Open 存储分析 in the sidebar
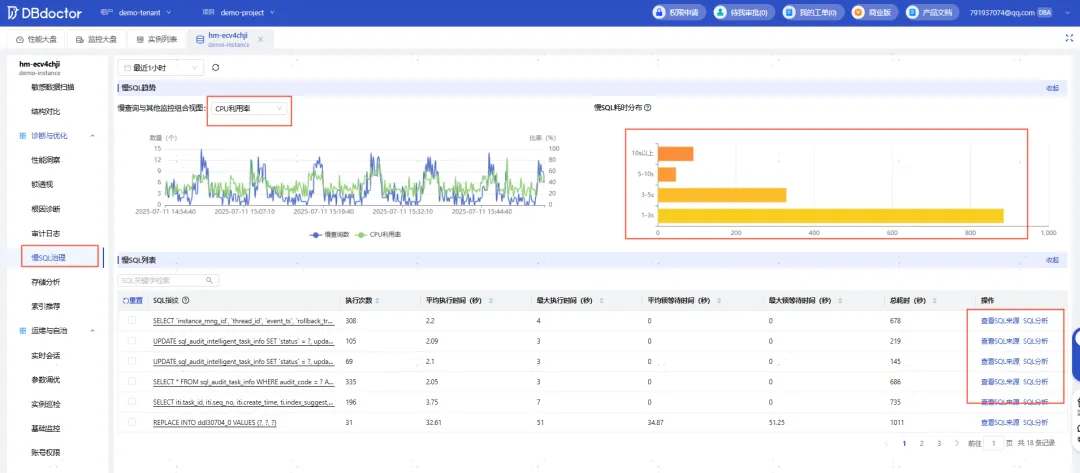1080x473 pixels. 46,282
